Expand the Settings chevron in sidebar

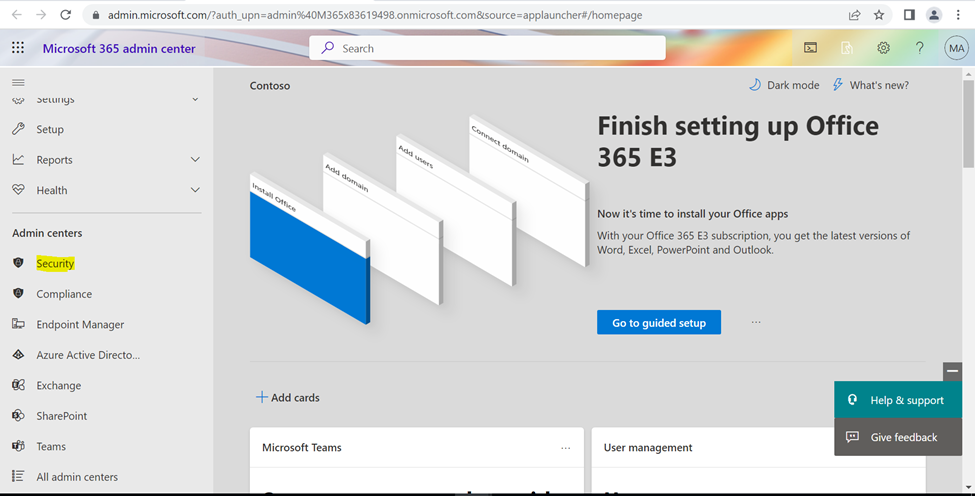point(195,99)
